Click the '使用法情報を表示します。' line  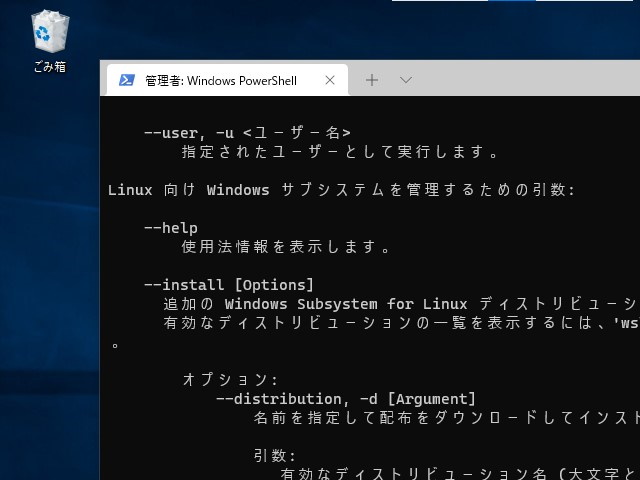tap(286, 247)
